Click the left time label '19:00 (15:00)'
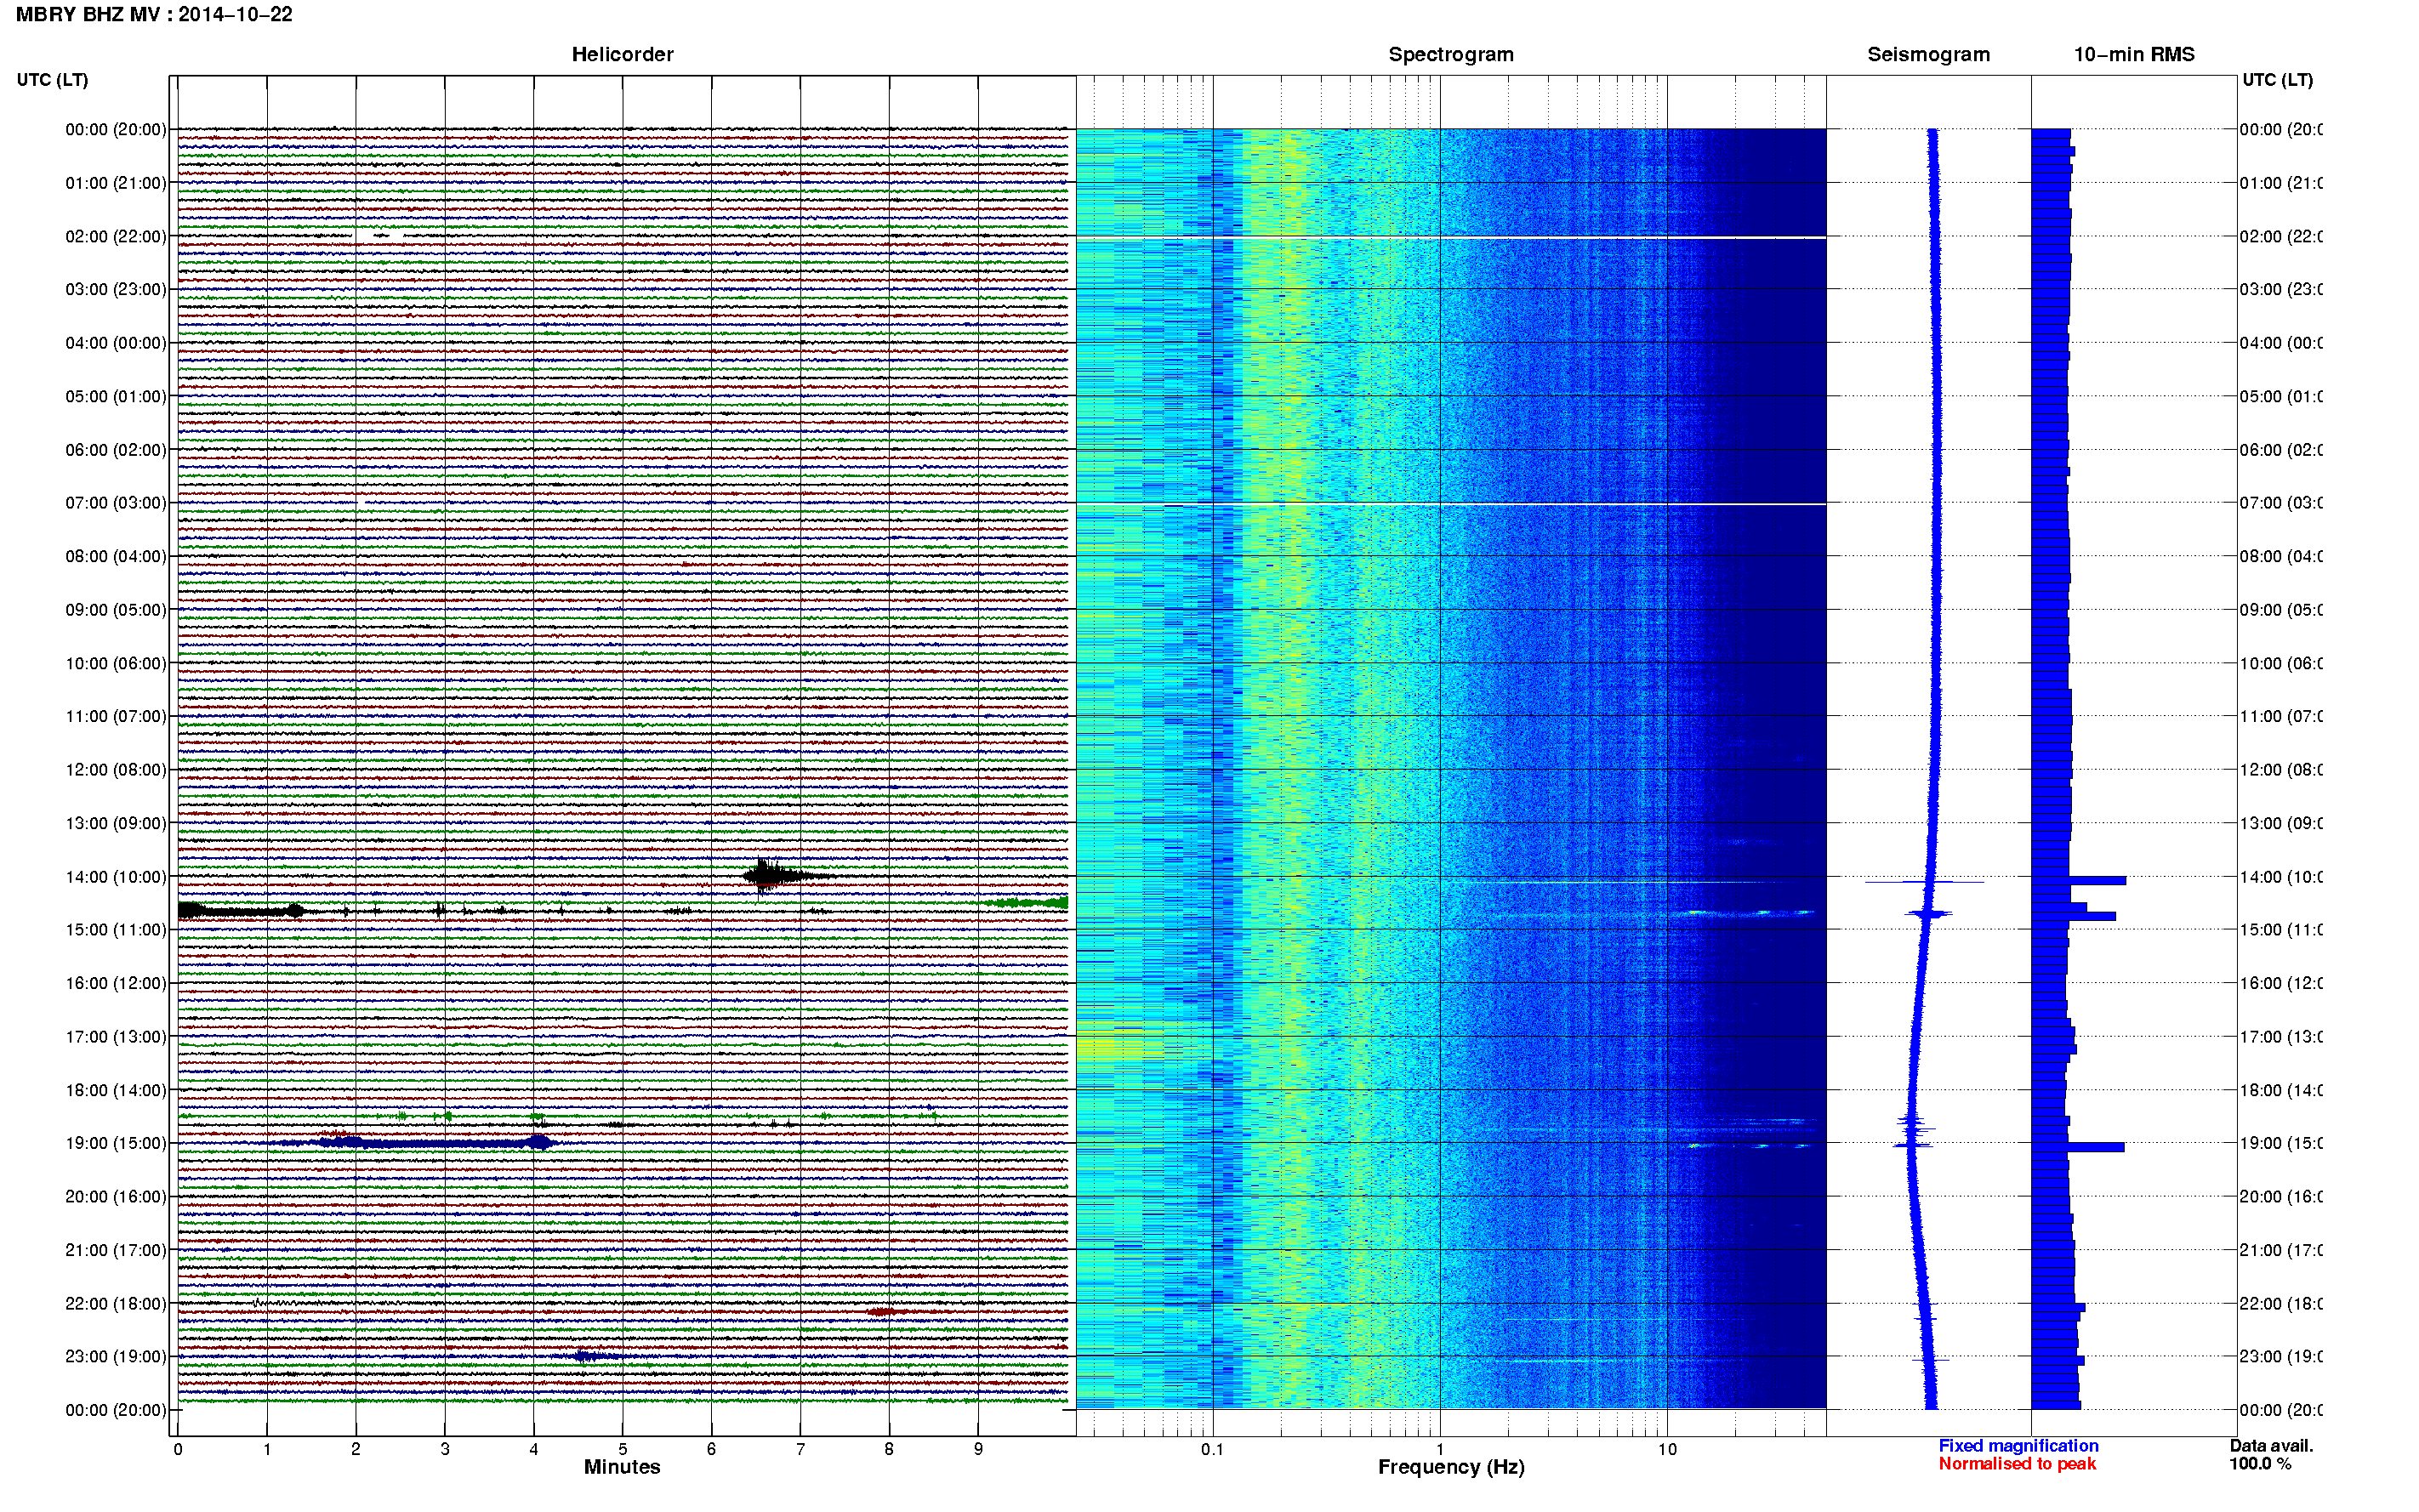 [116, 1144]
